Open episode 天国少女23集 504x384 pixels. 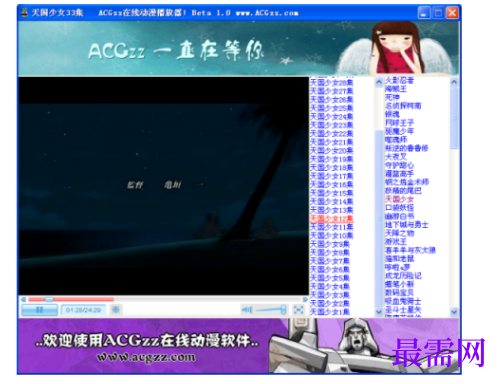332,125
